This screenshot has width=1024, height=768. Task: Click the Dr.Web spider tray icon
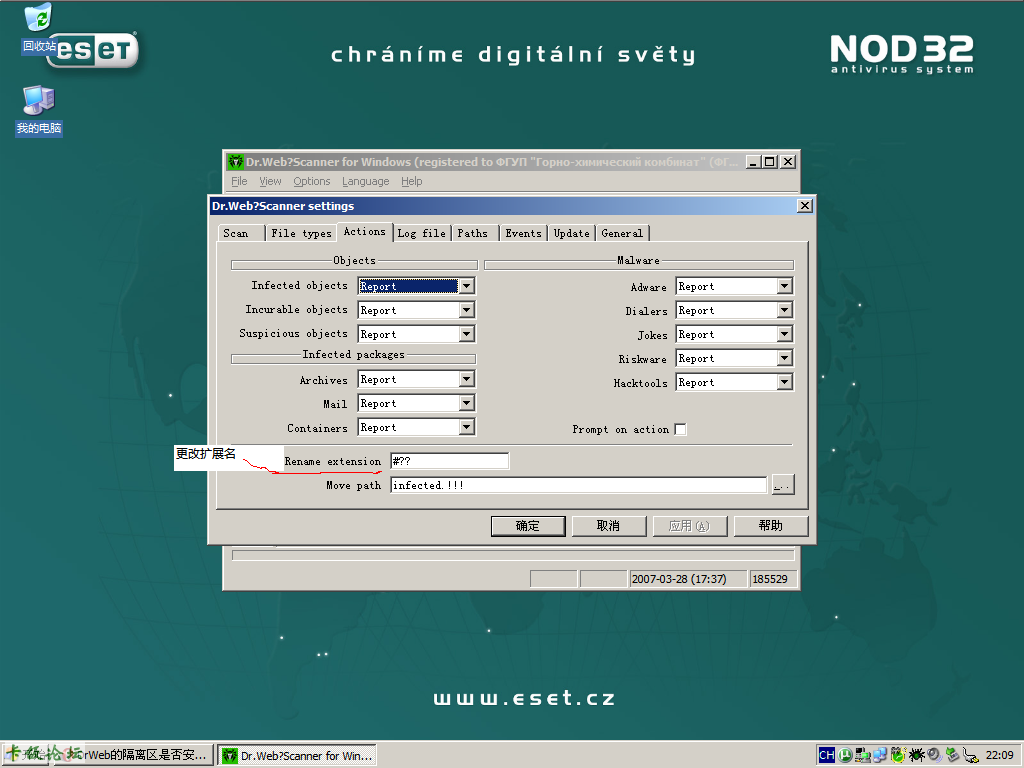point(915,755)
